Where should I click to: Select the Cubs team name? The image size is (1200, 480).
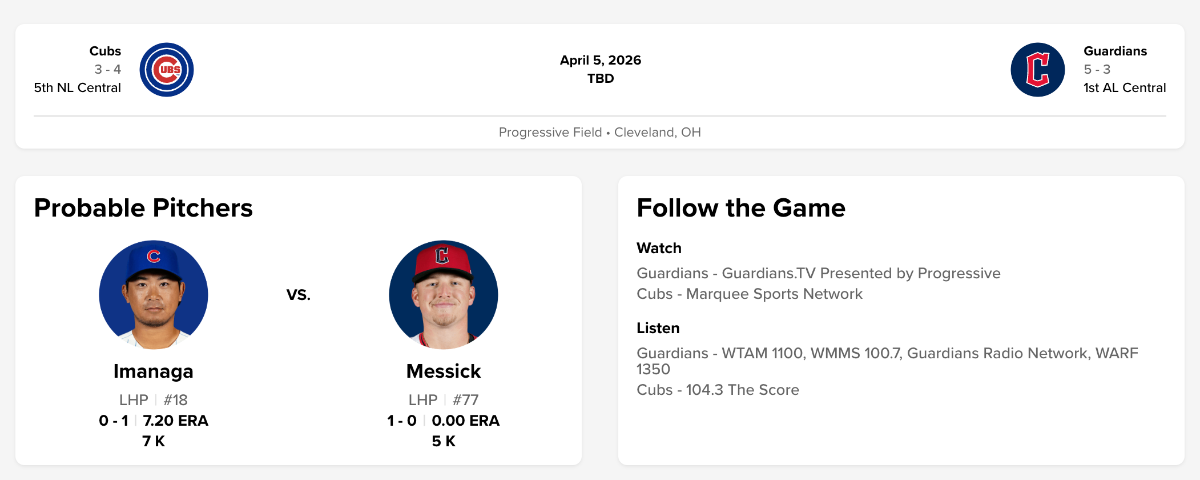click(x=105, y=51)
